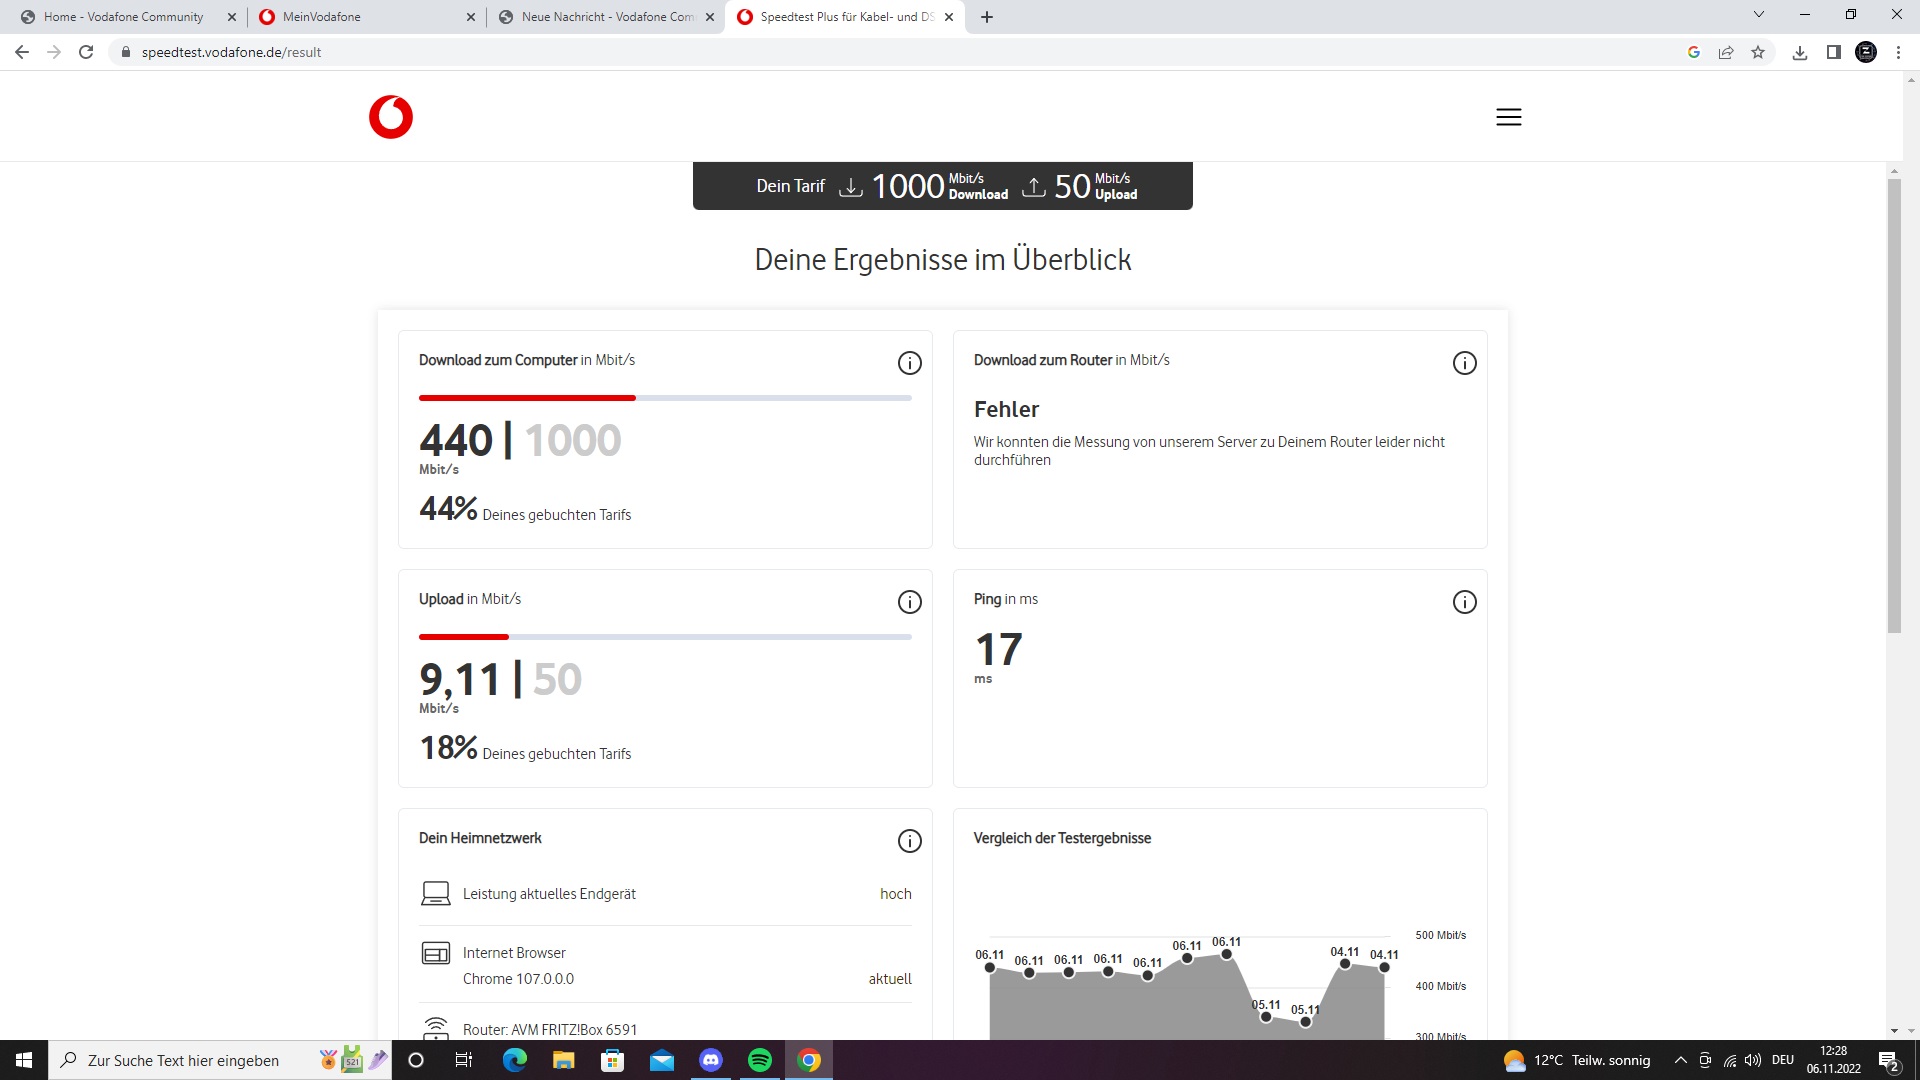Viewport: 1920px width, 1080px height.
Task: Open info for Download zum Computer
Action: point(909,363)
